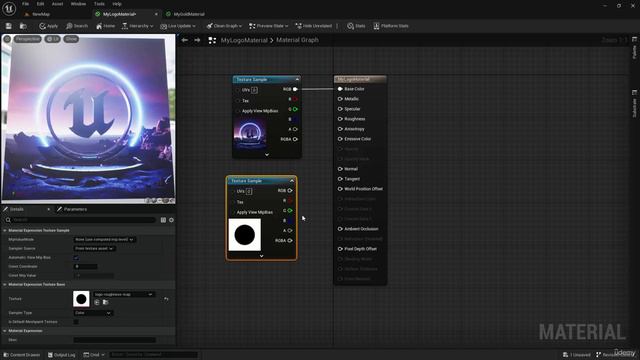
Task: Toggle Hide Unrelated nodes
Action: tap(313, 26)
